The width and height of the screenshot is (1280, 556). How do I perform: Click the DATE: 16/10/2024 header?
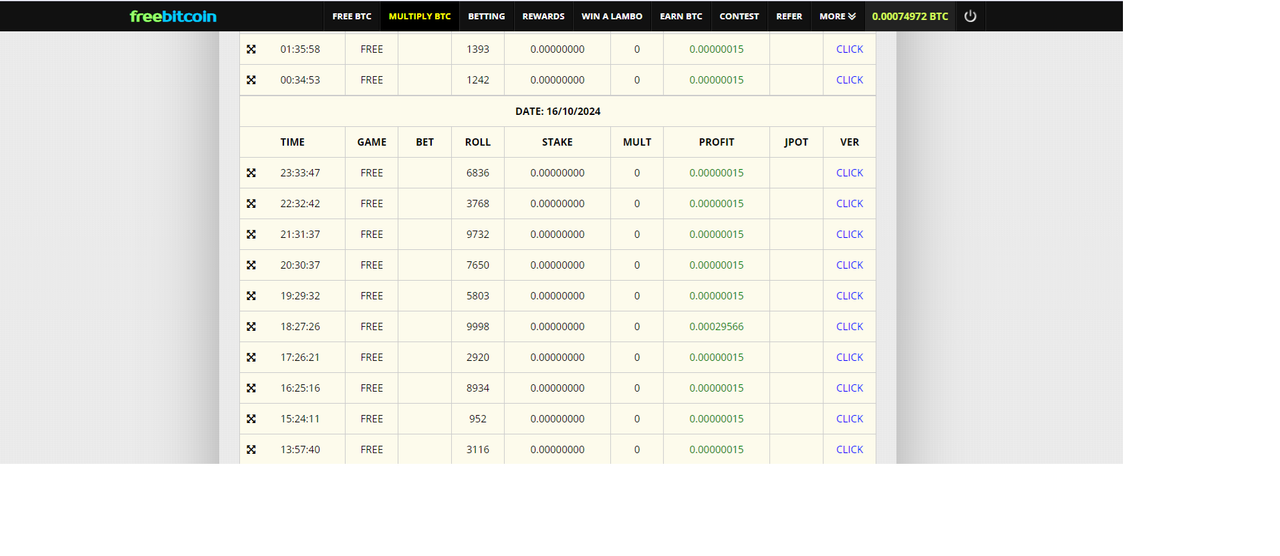coord(558,112)
